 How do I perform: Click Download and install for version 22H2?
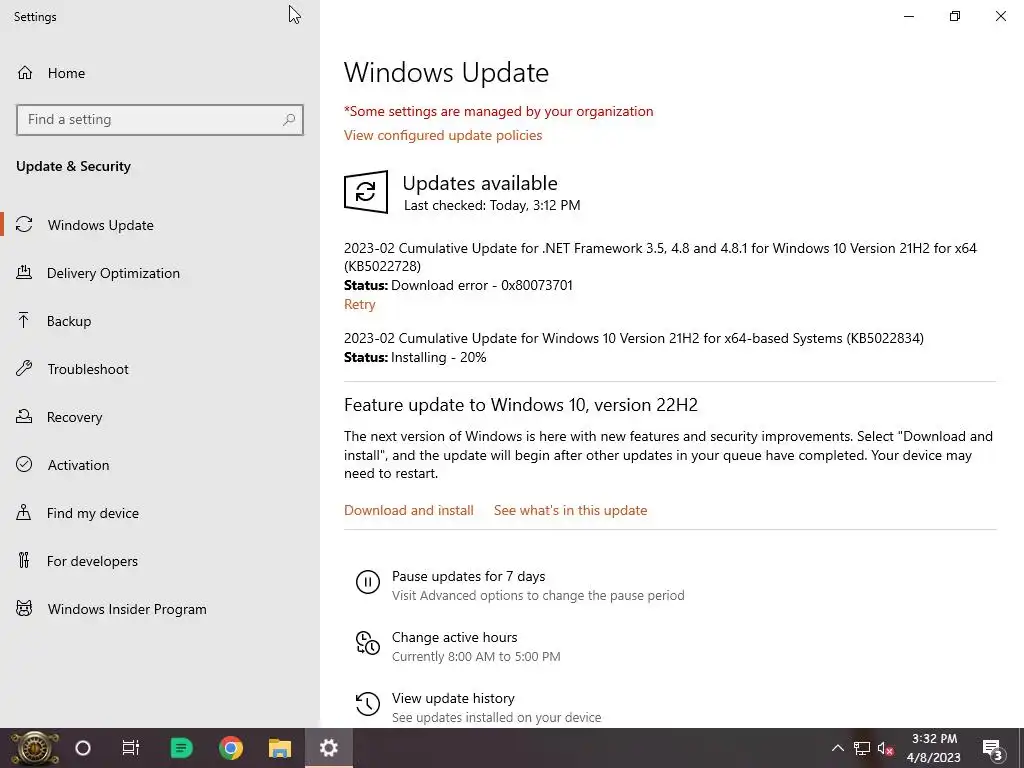(x=409, y=510)
